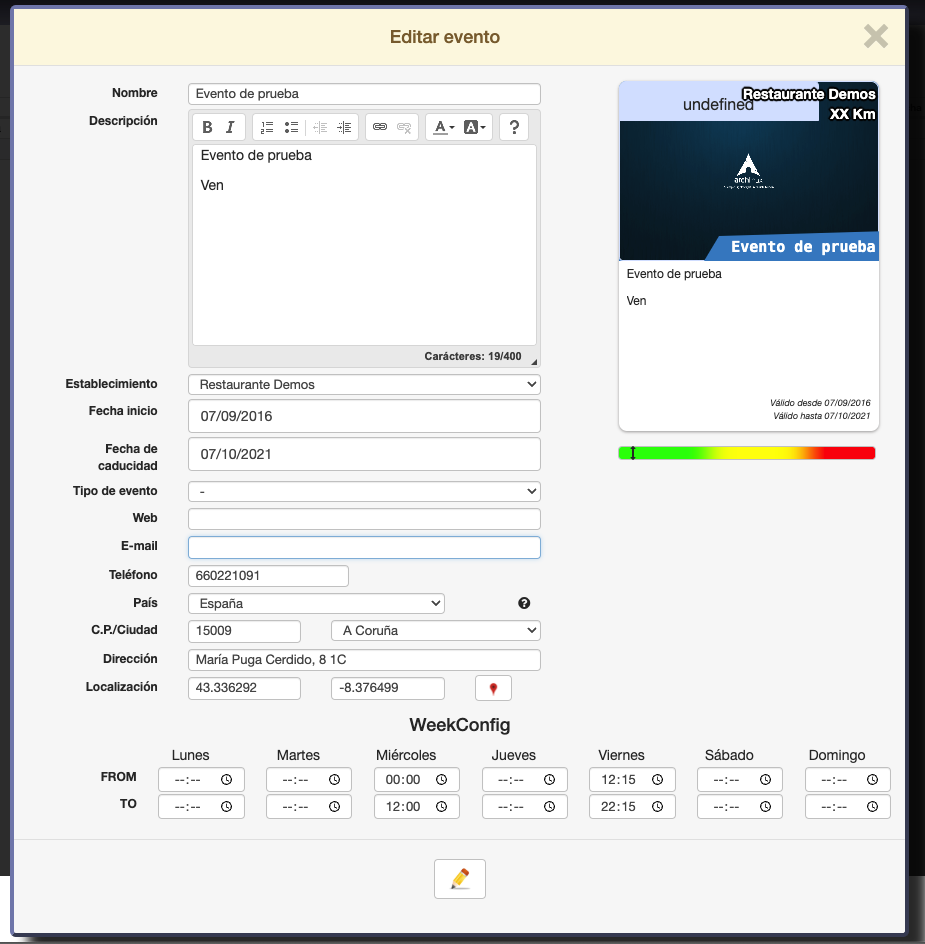Screen dimensions: 925x944
Task: Open background color picker
Action: click(475, 127)
